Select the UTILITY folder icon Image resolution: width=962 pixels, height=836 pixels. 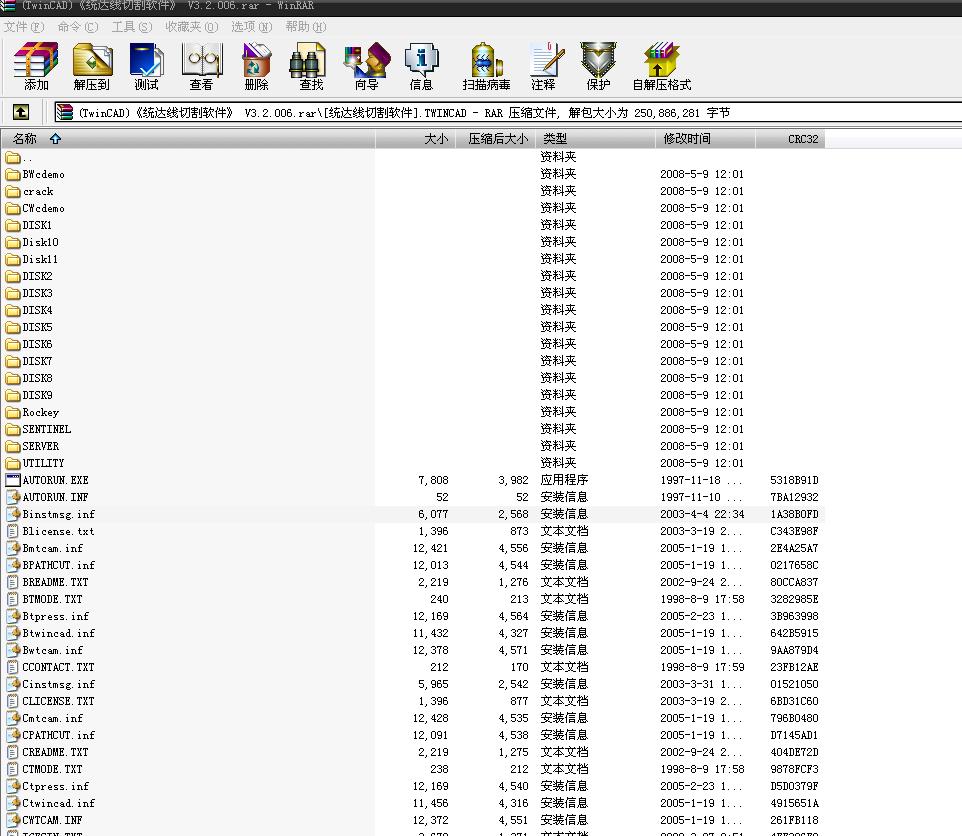pyautogui.click(x=13, y=463)
